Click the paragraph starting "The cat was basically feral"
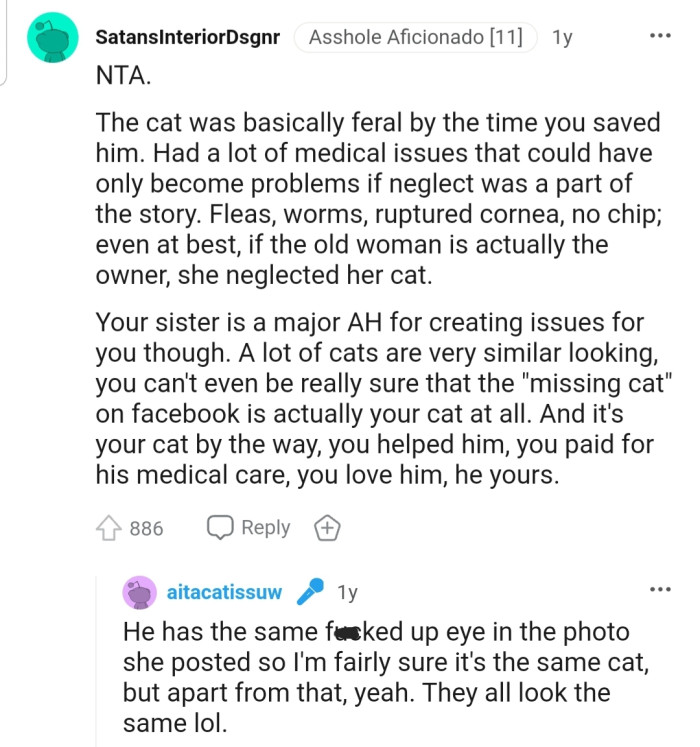 tap(378, 198)
